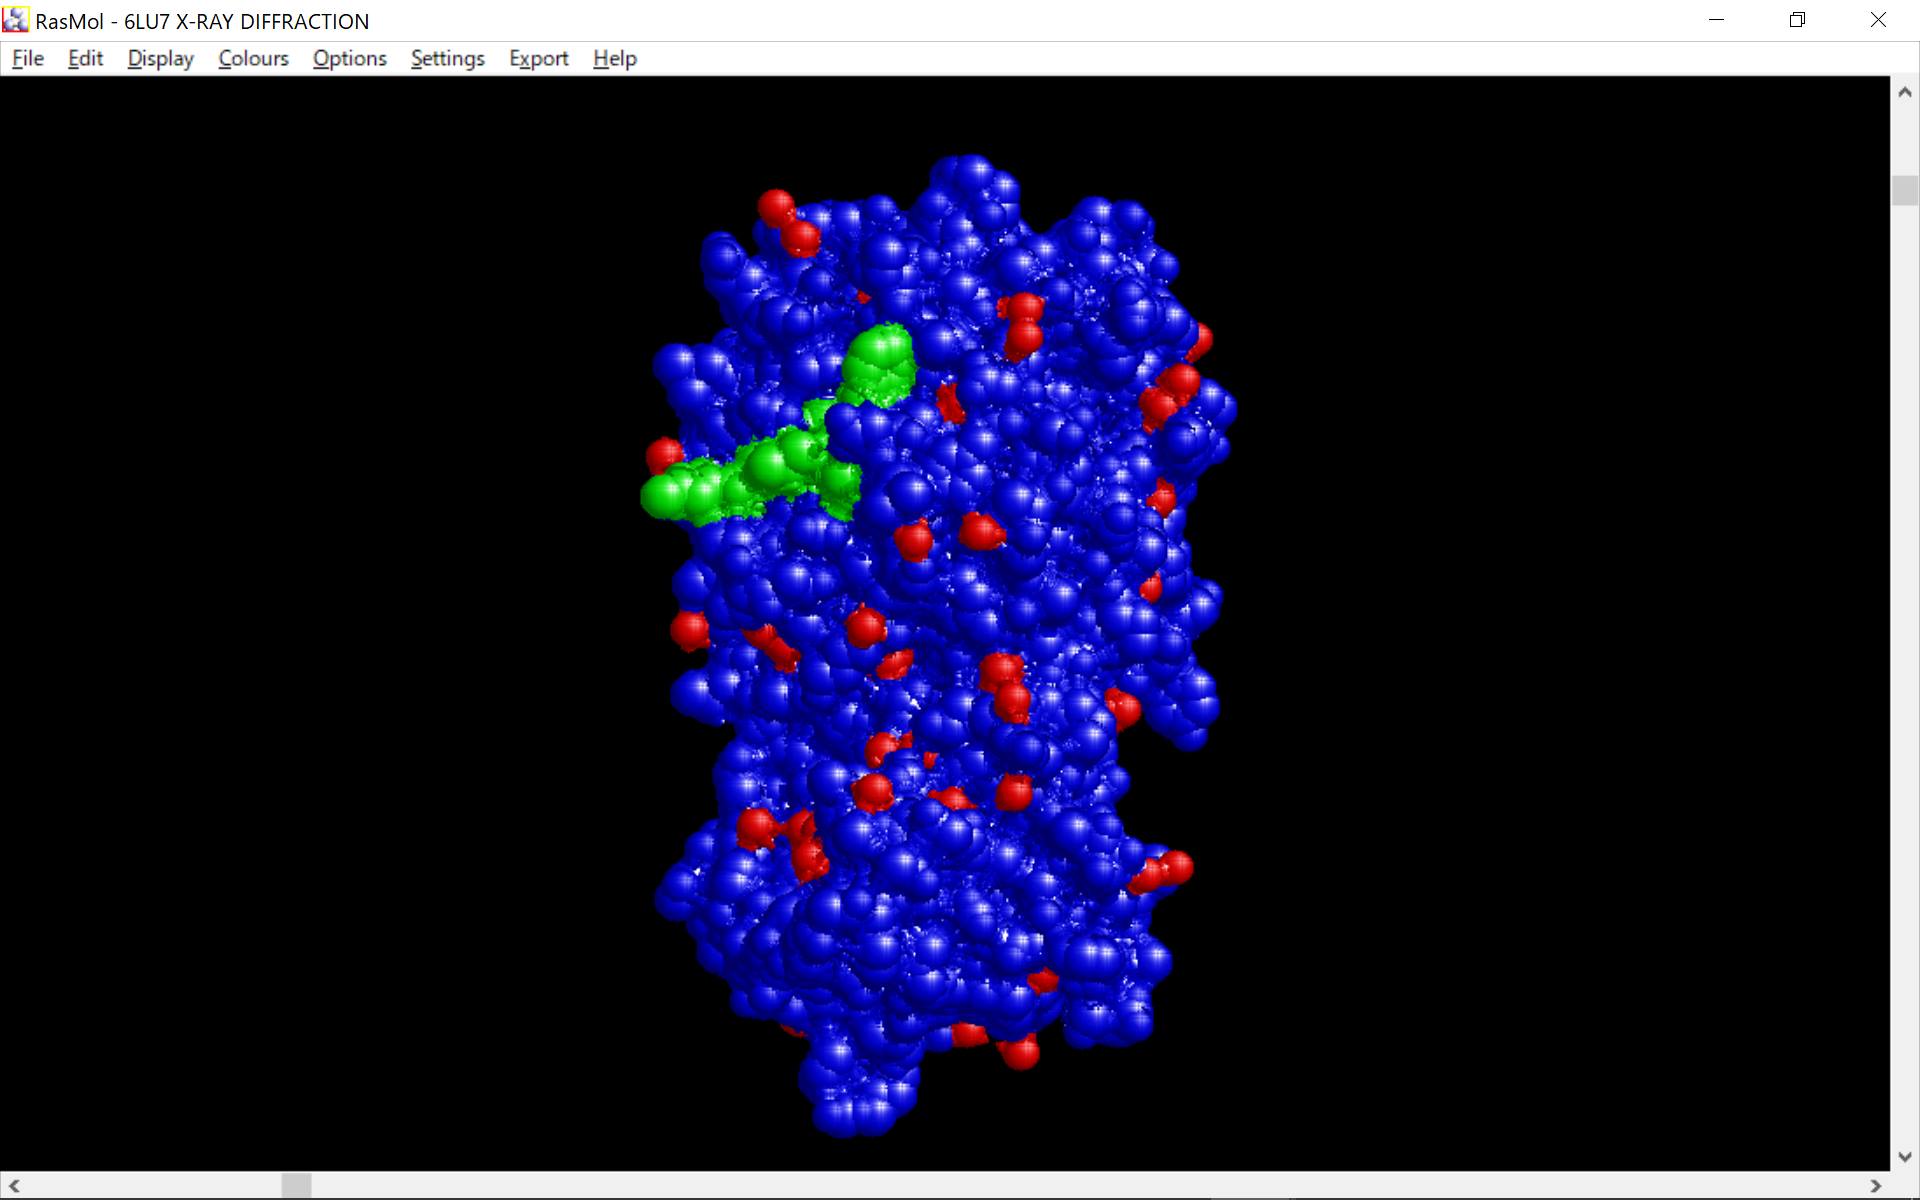Click the horizontal scrollbar right arrow
Viewport: 1920px width, 1200px height.
tap(1876, 1185)
